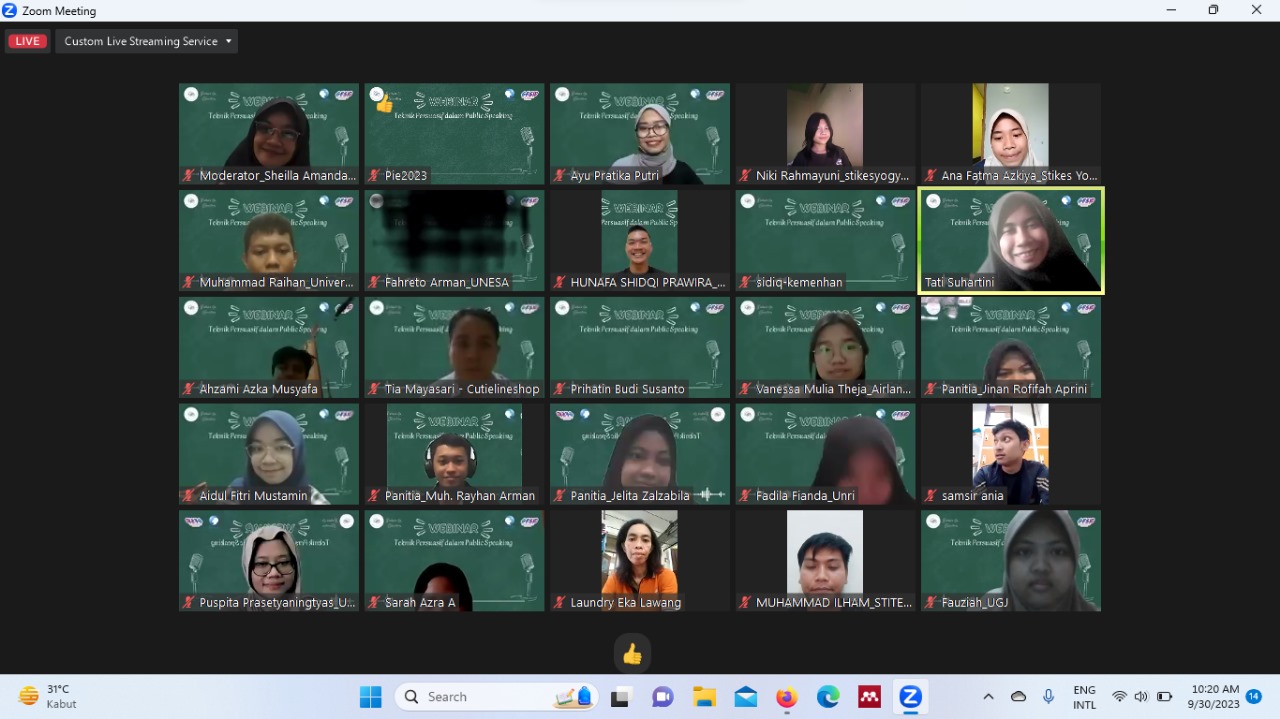Open File Explorer from the taskbar

pos(704,697)
